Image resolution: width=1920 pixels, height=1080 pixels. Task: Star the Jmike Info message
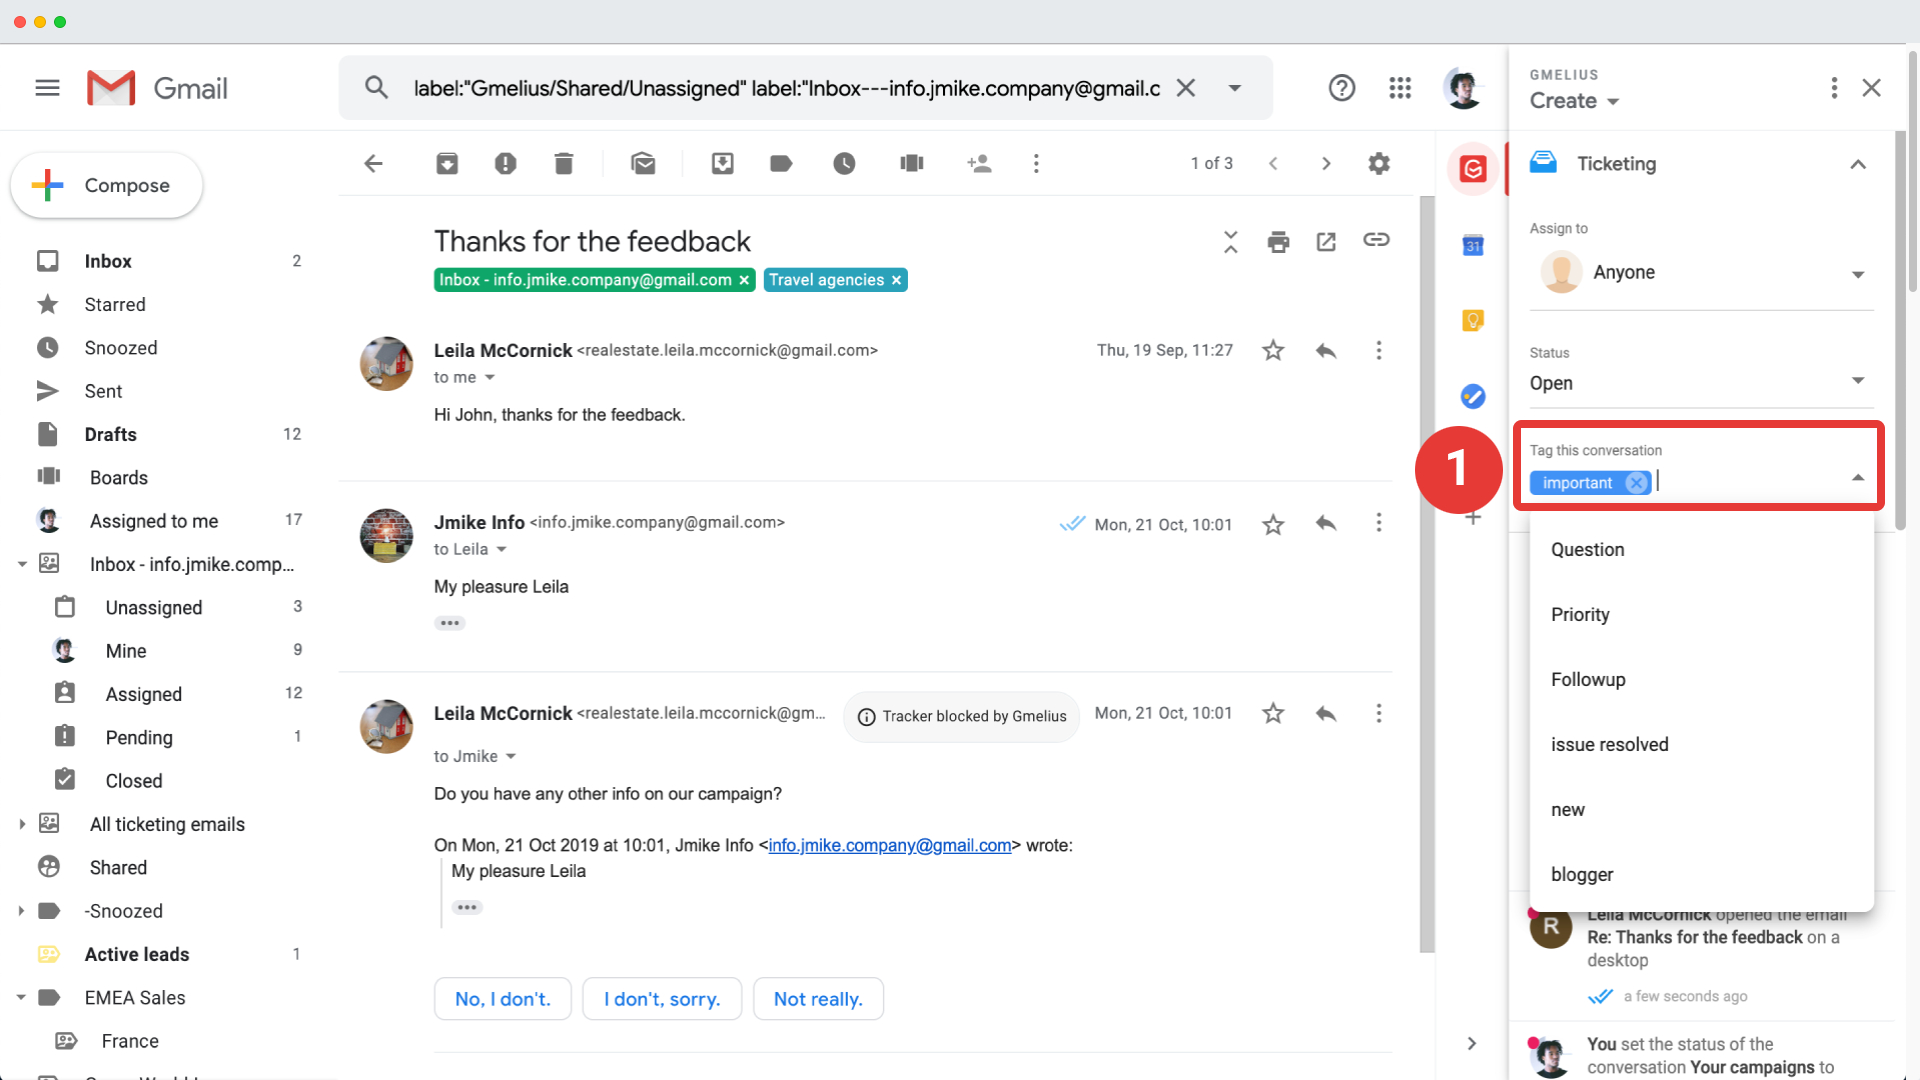click(x=1273, y=524)
